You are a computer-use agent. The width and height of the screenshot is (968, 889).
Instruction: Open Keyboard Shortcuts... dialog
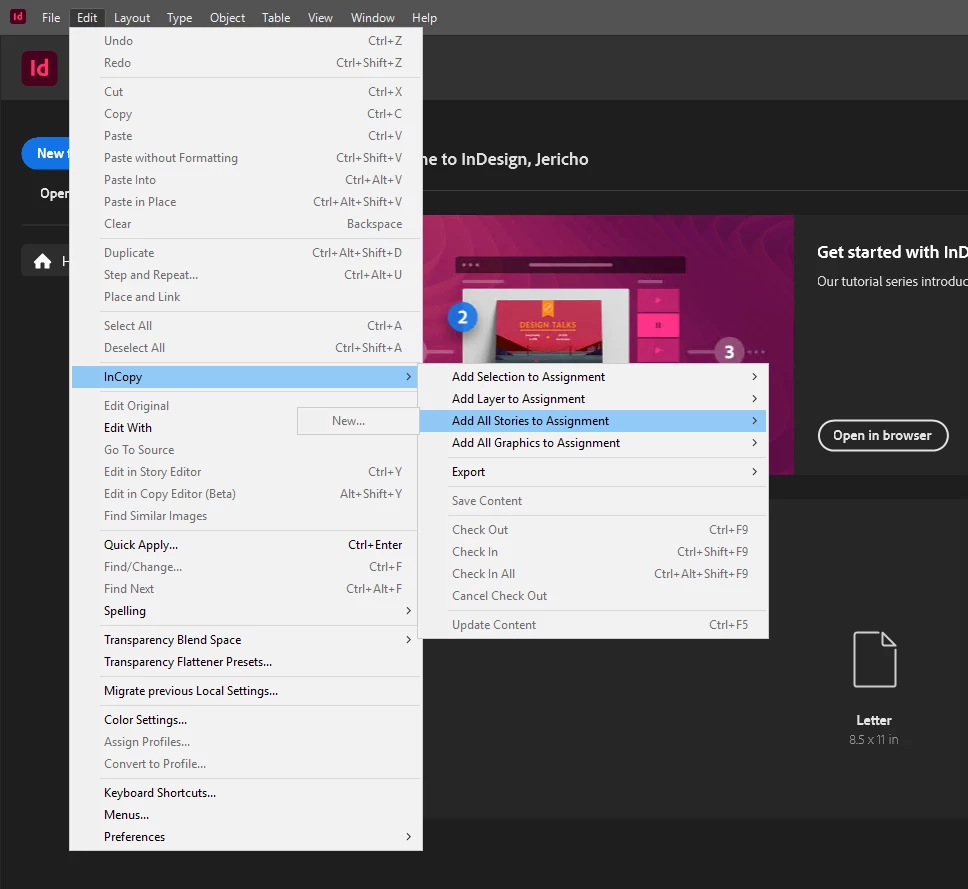point(245,793)
